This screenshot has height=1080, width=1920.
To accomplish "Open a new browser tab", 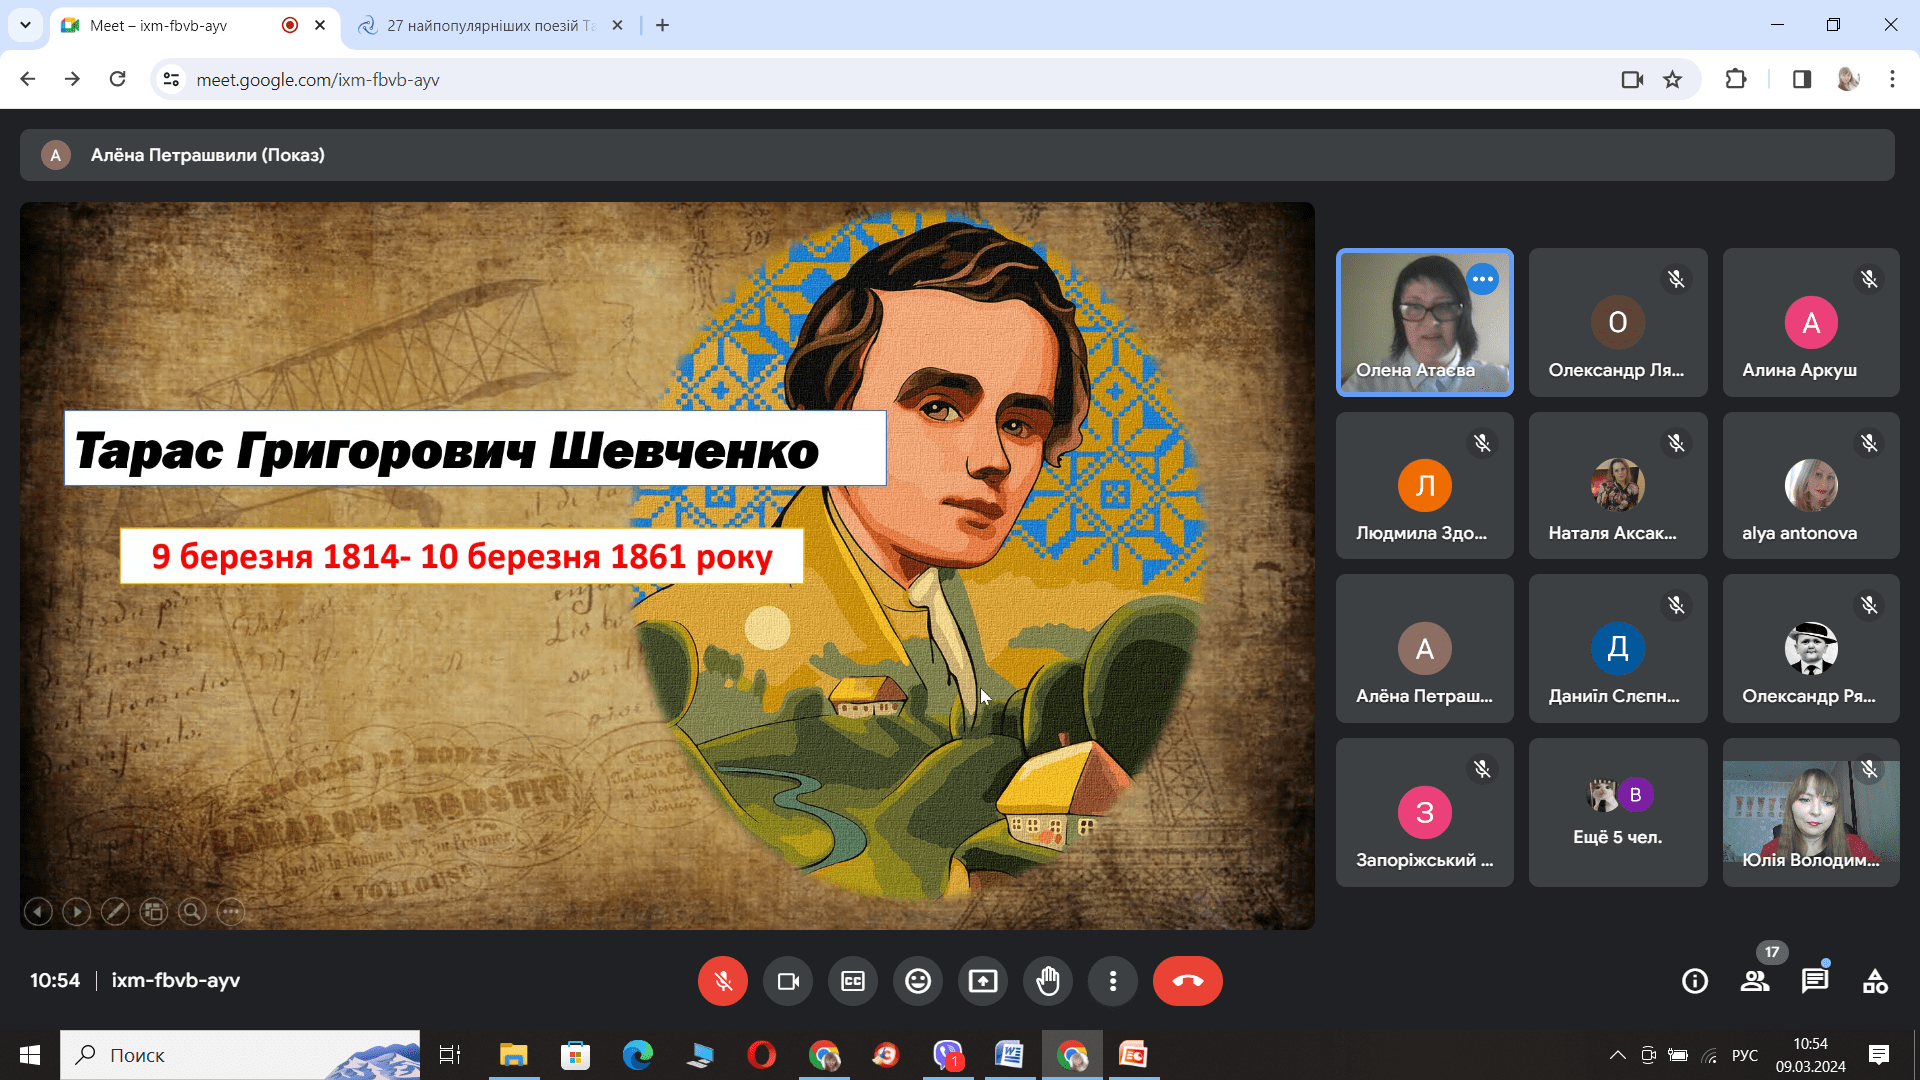I will pos(662,26).
